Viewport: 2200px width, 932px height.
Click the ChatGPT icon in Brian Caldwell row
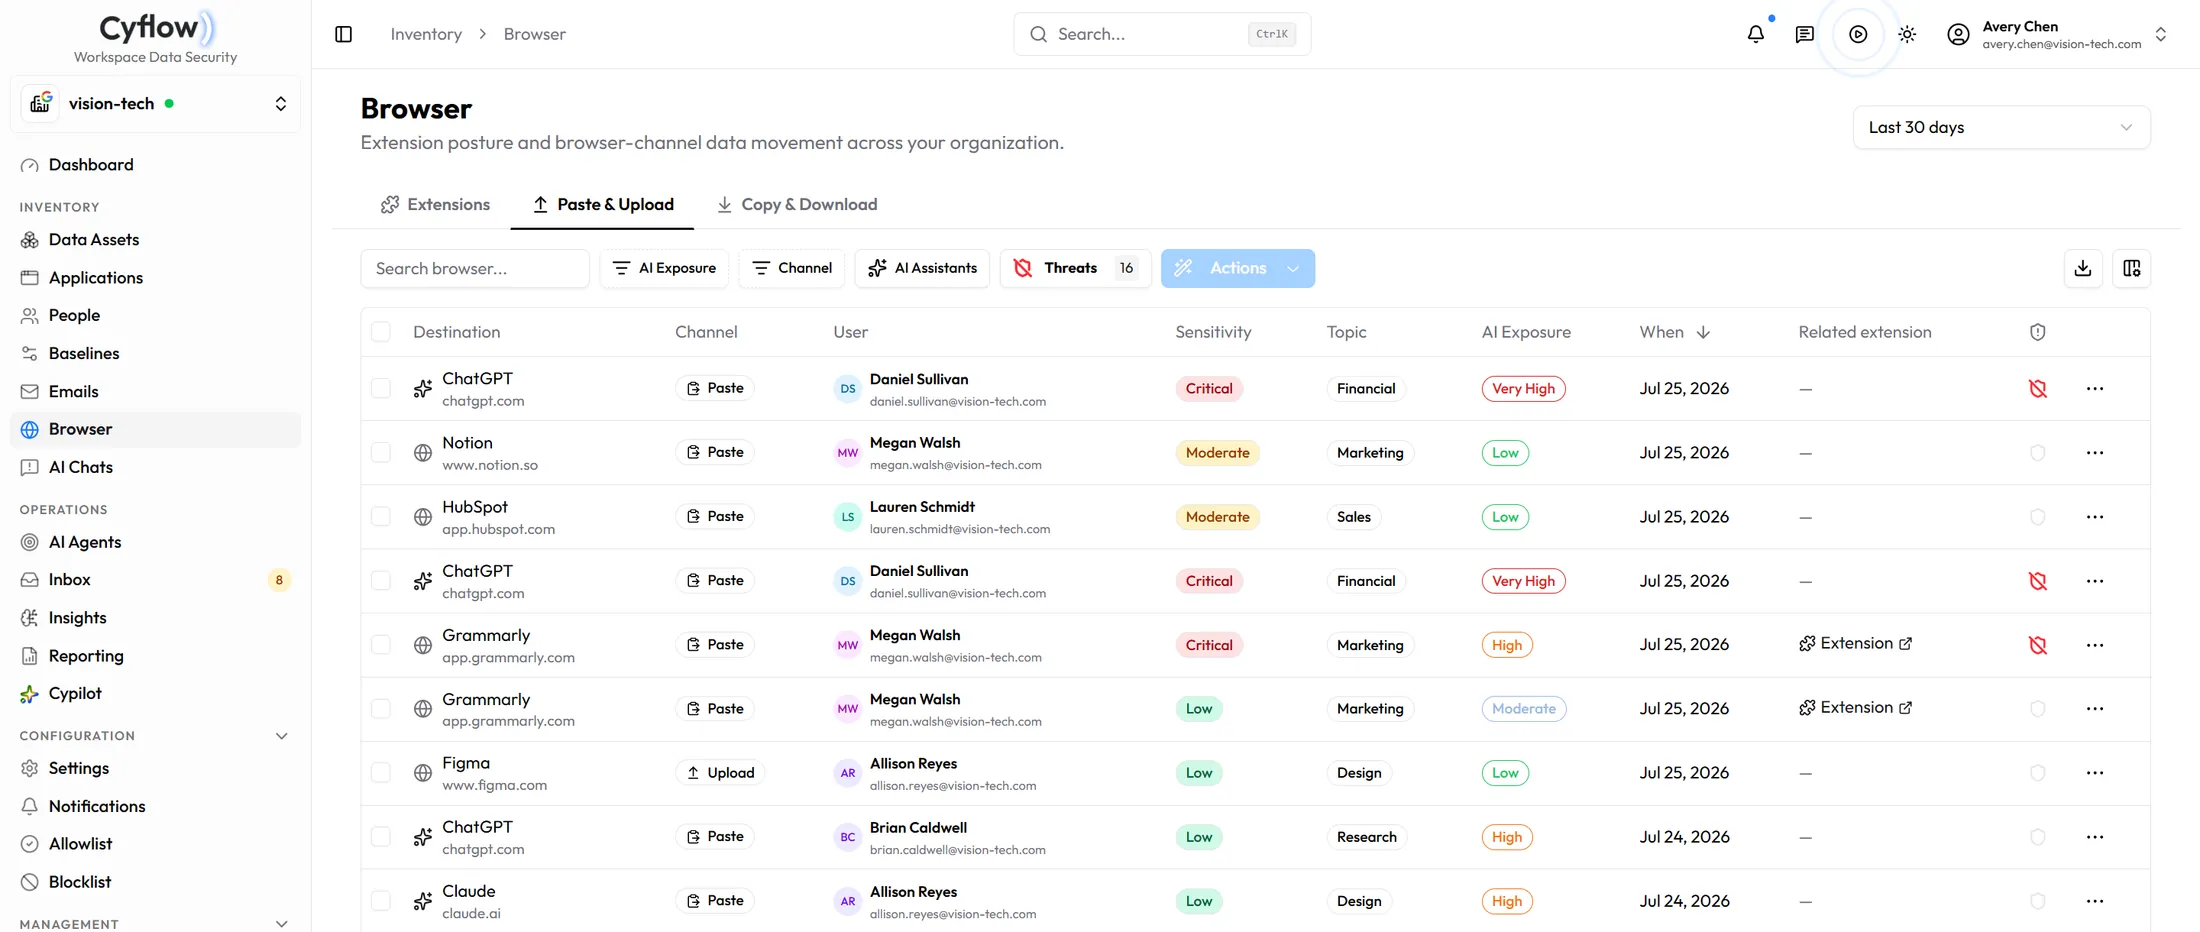423,837
